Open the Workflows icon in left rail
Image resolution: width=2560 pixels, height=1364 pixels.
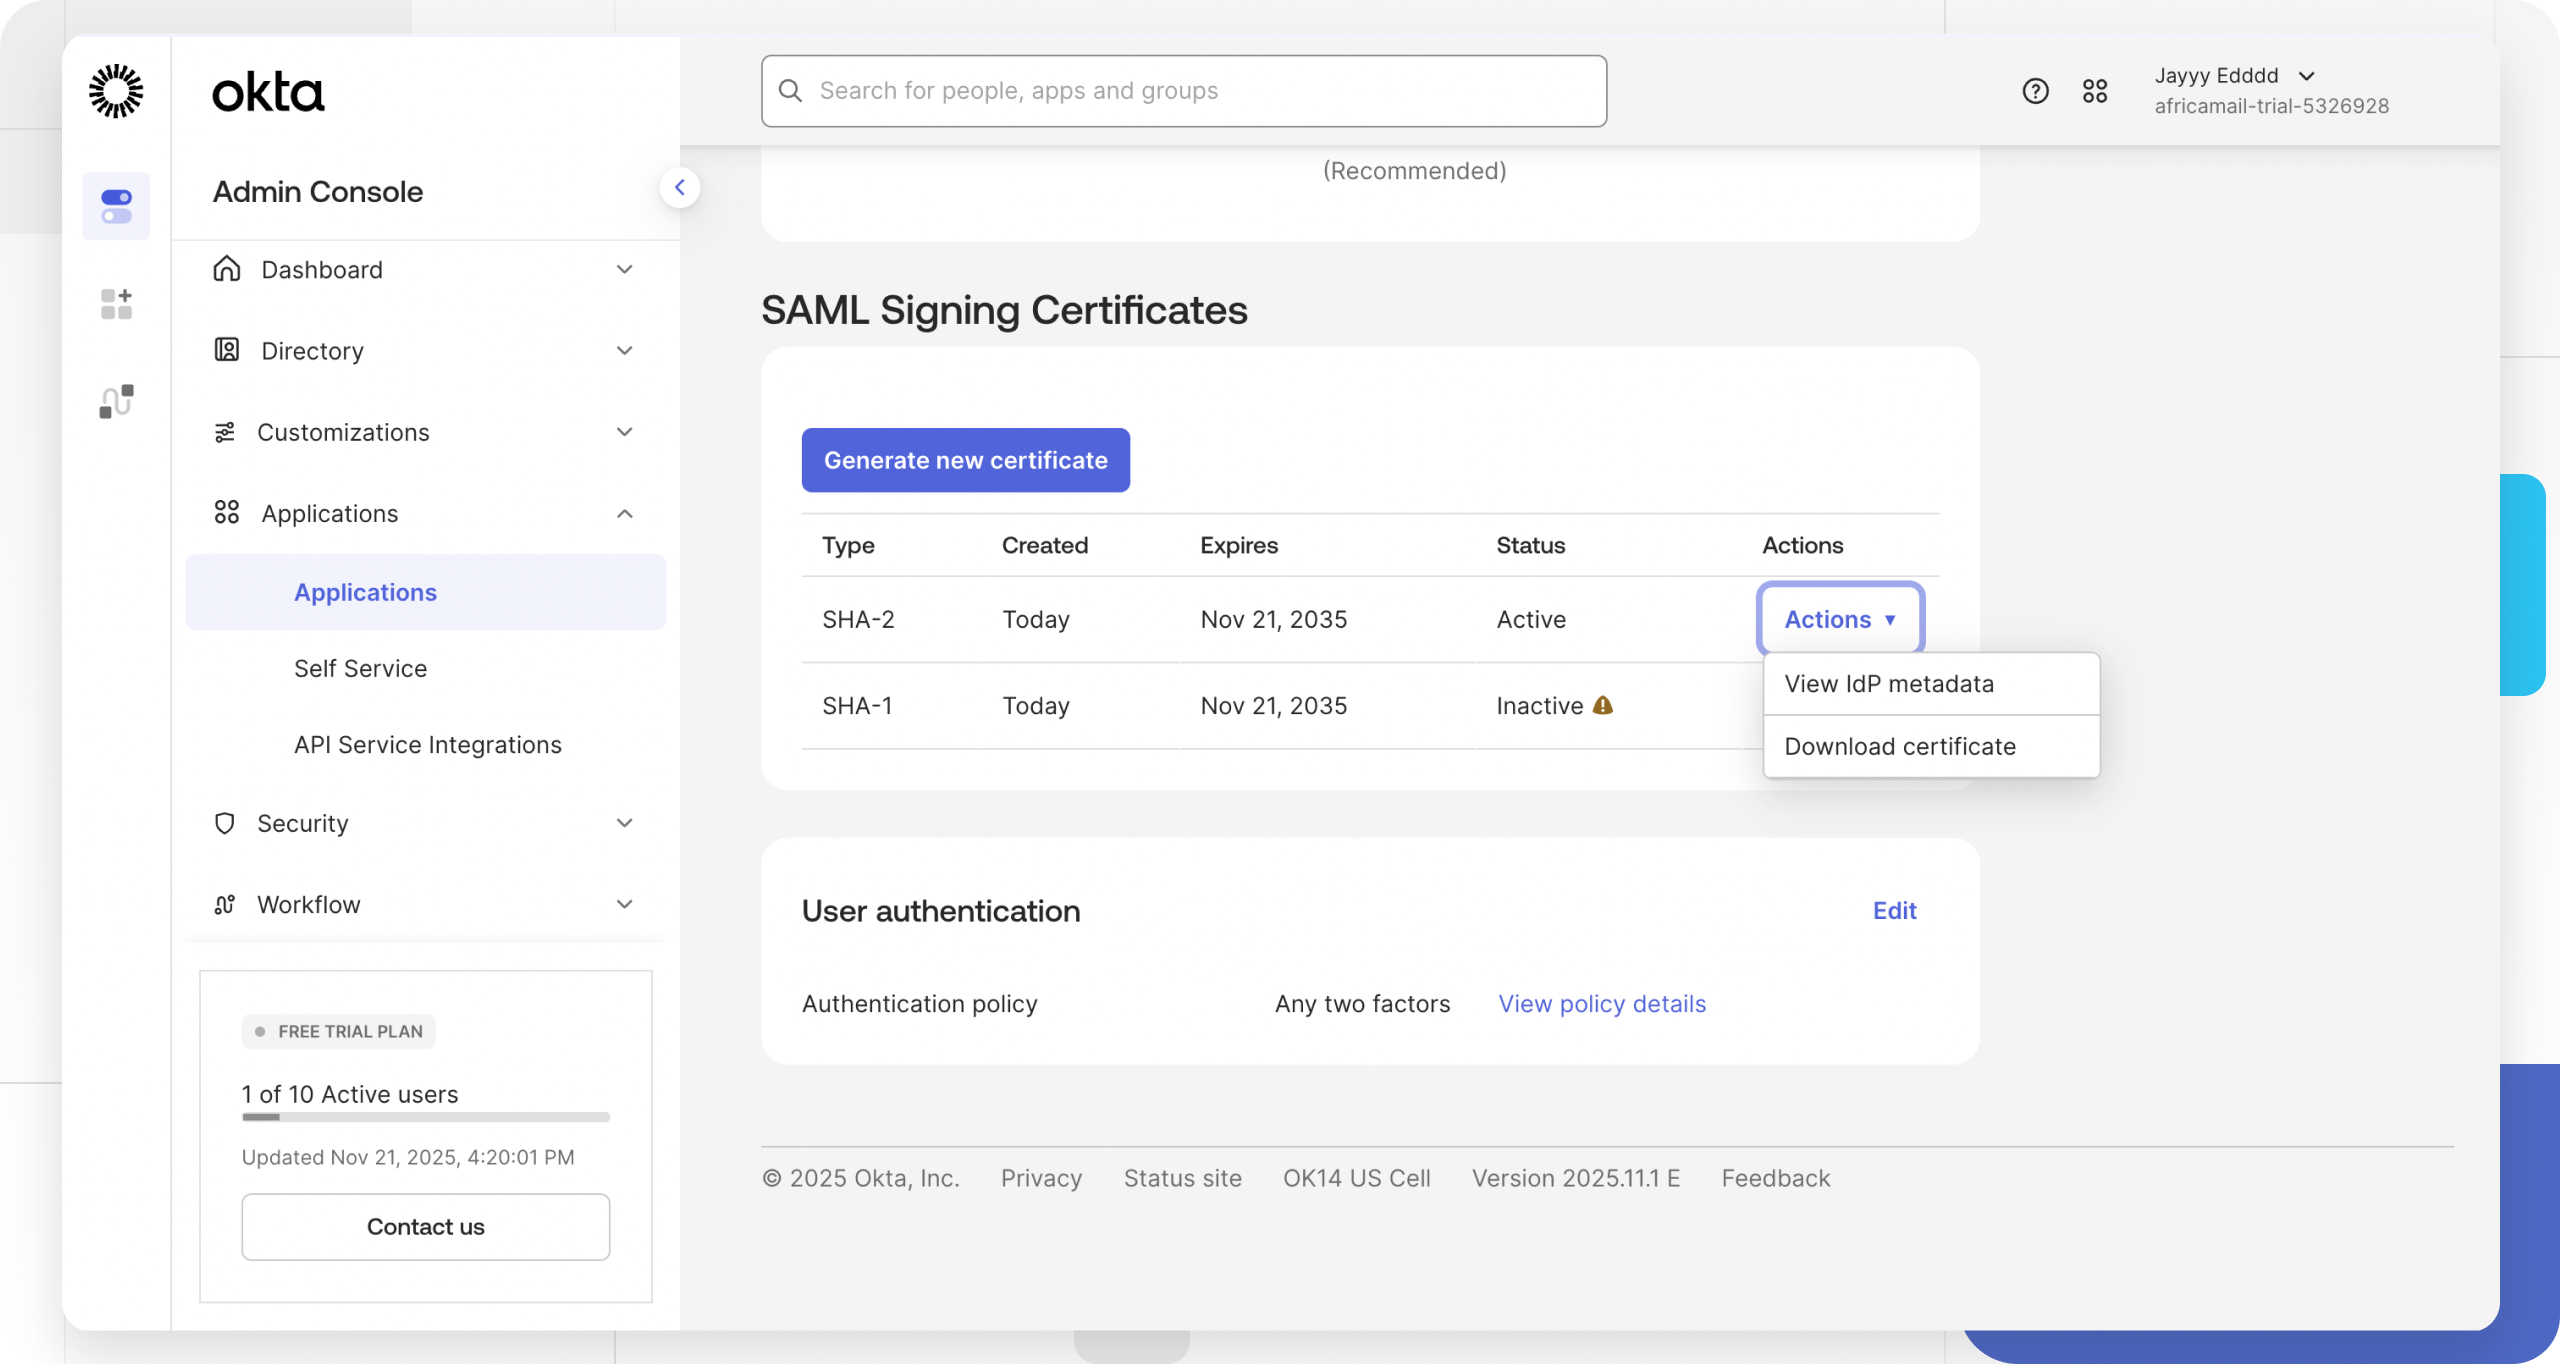pyautogui.click(x=115, y=401)
